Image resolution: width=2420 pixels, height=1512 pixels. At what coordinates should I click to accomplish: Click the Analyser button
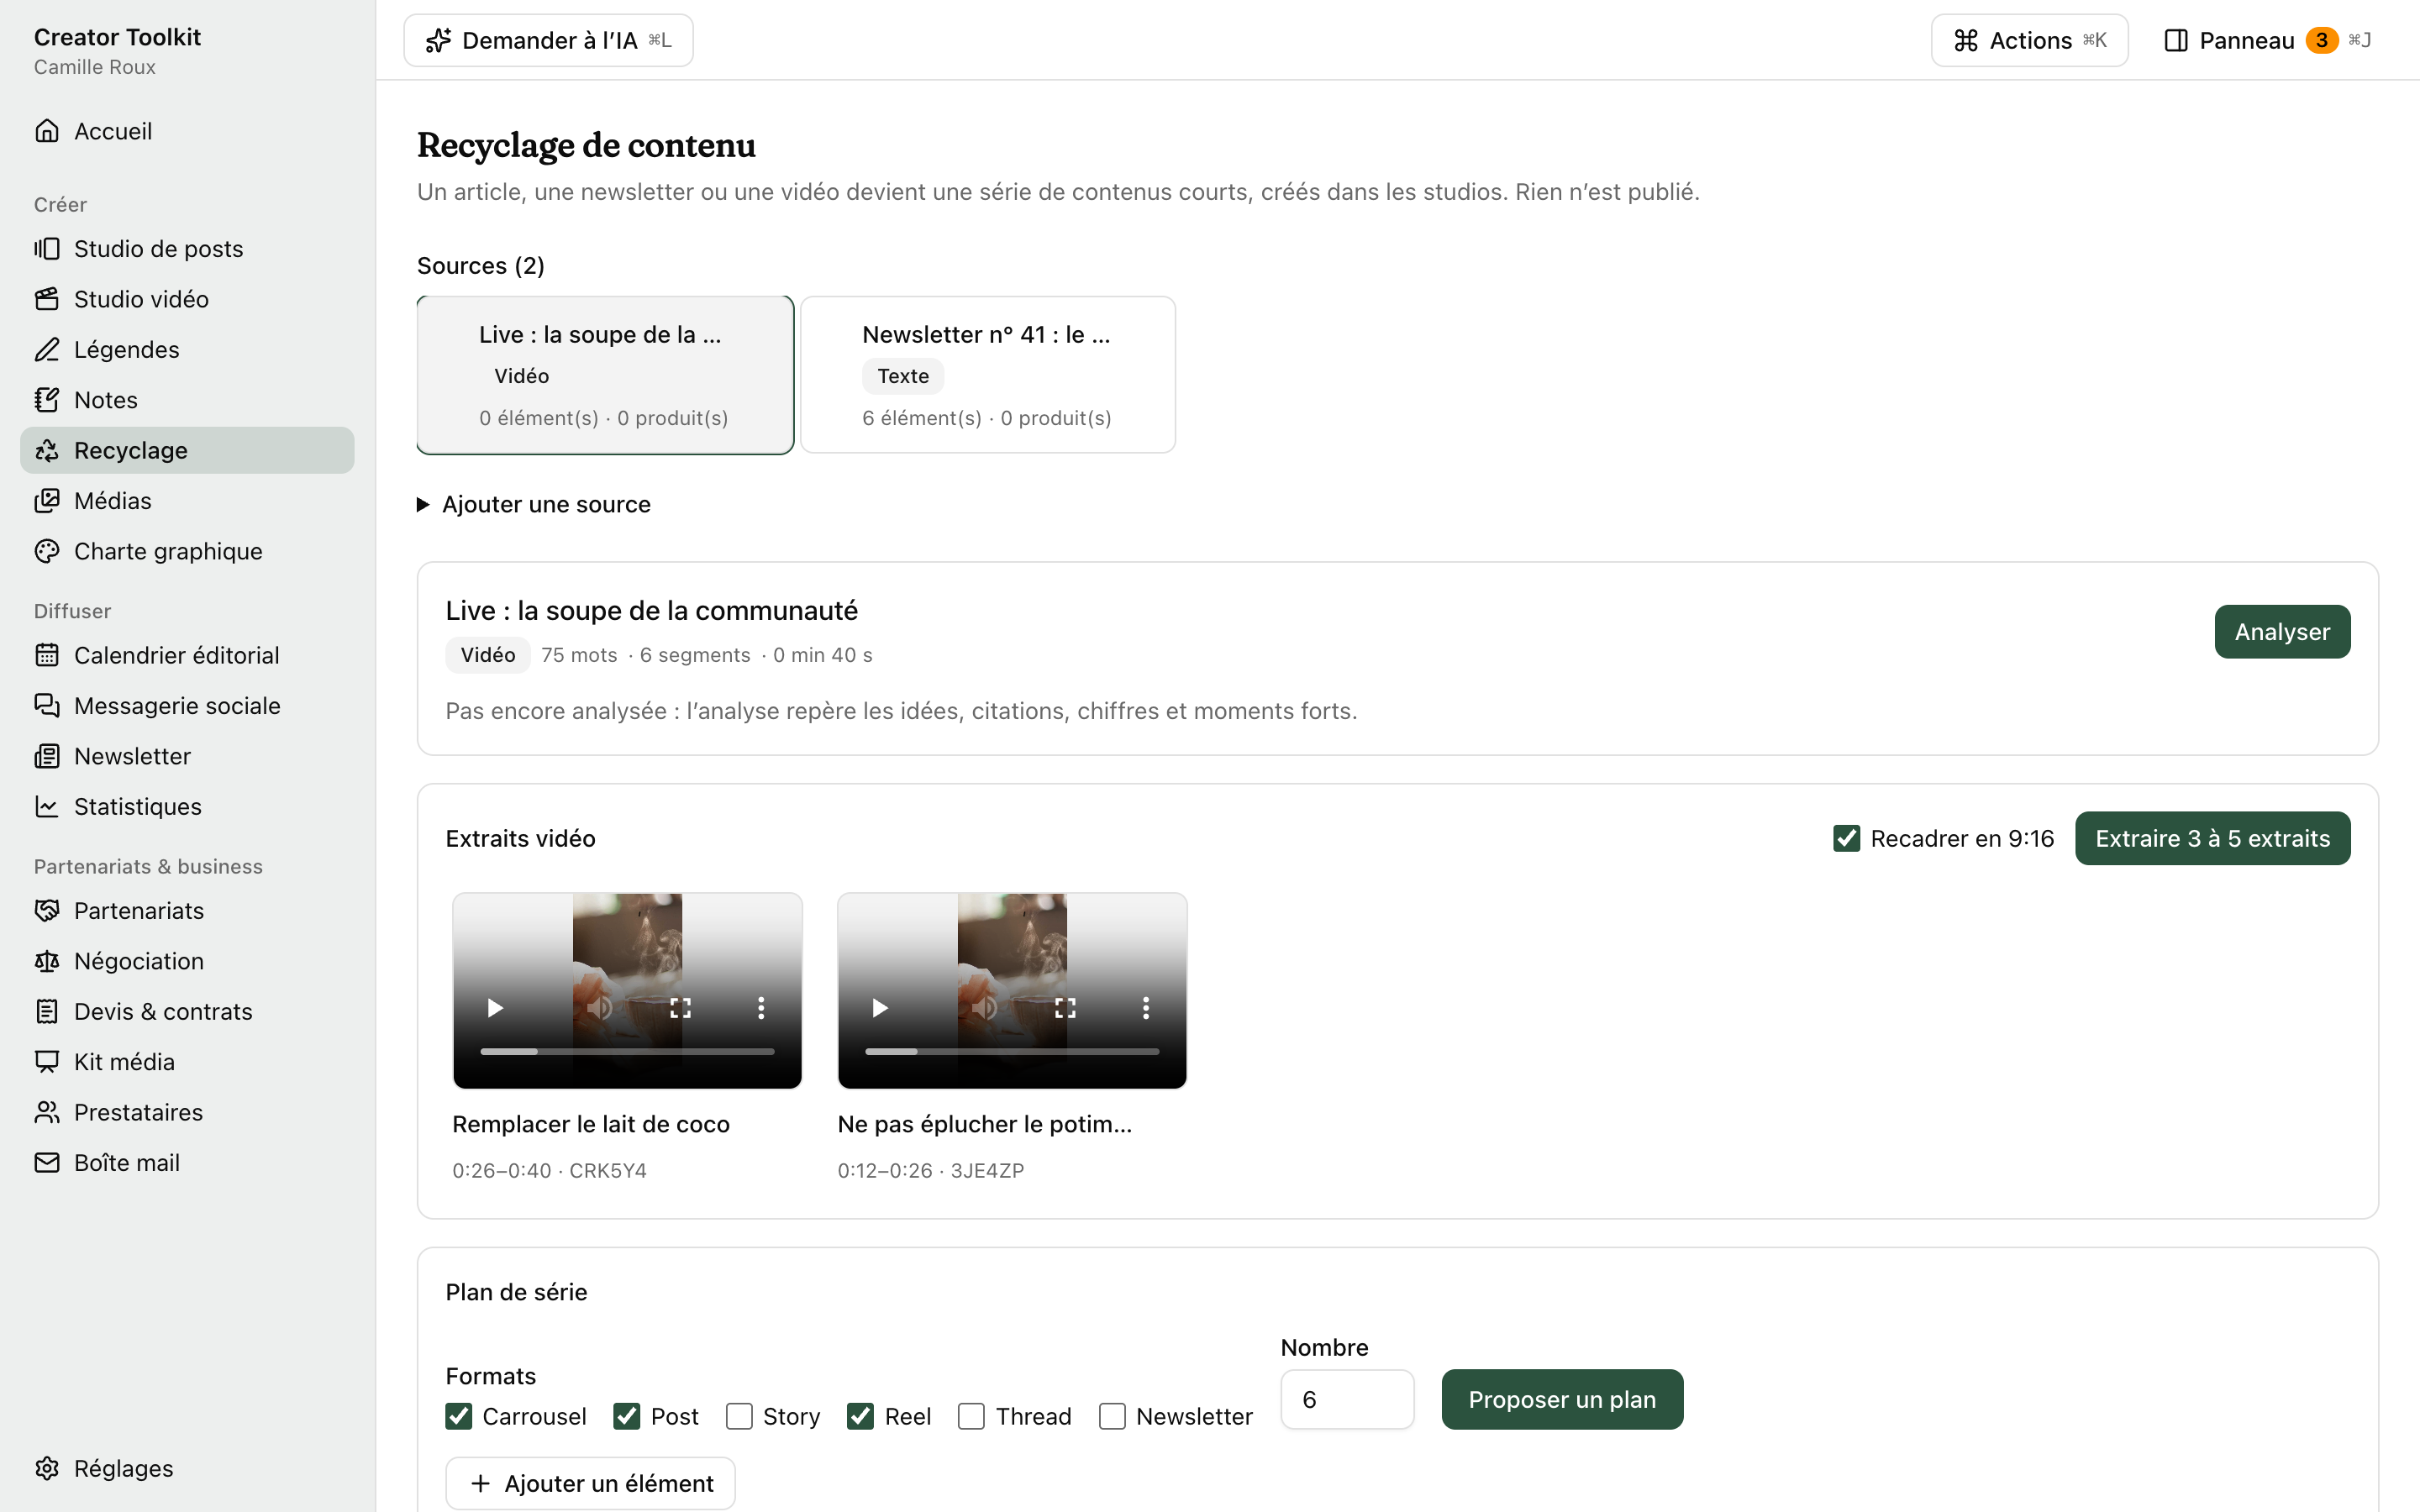[x=2282, y=632]
